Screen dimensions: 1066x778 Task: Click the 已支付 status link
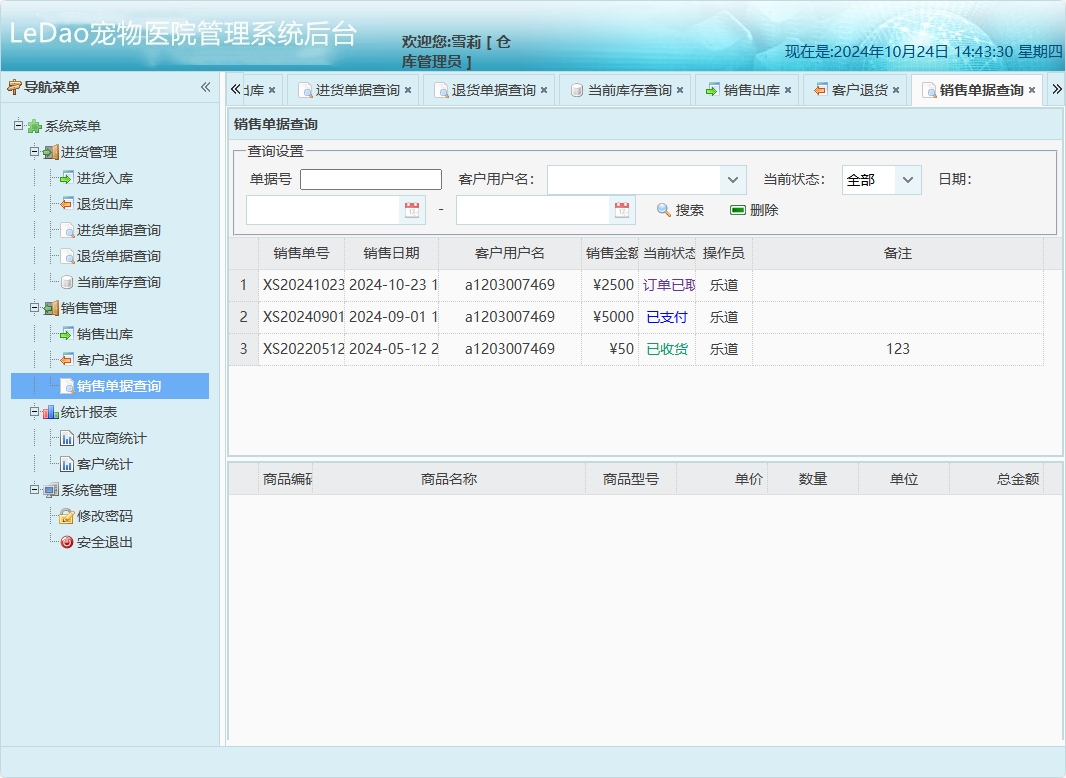coord(667,318)
